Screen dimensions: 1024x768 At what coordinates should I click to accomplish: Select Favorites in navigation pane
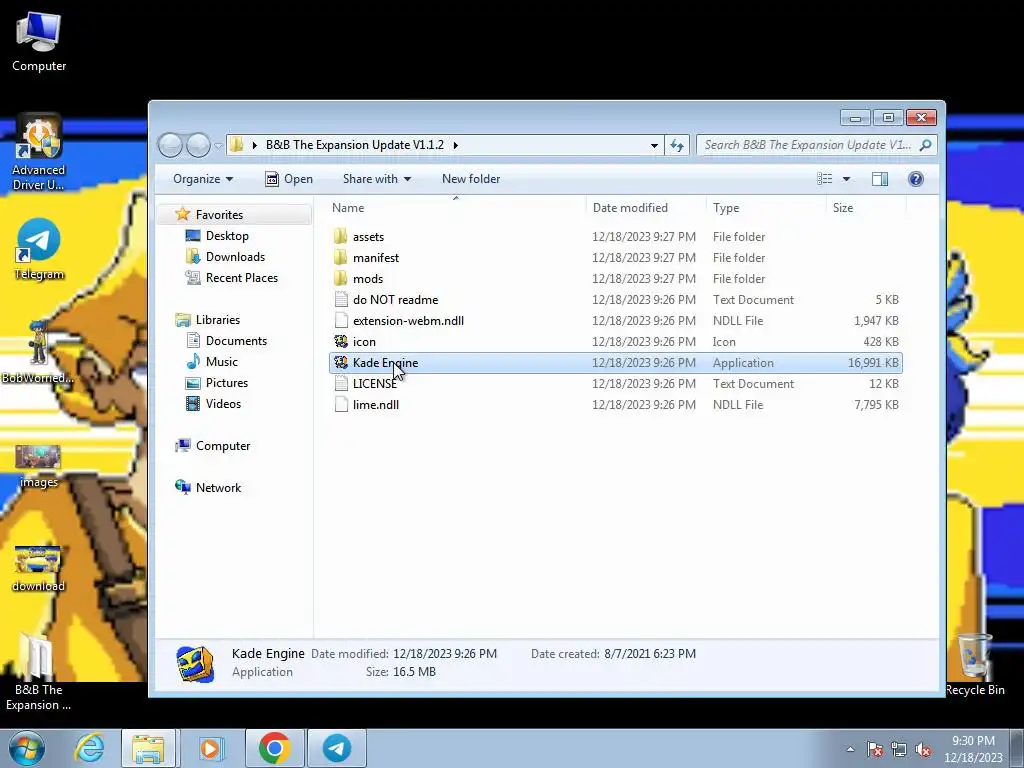click(x=219, y=215)
